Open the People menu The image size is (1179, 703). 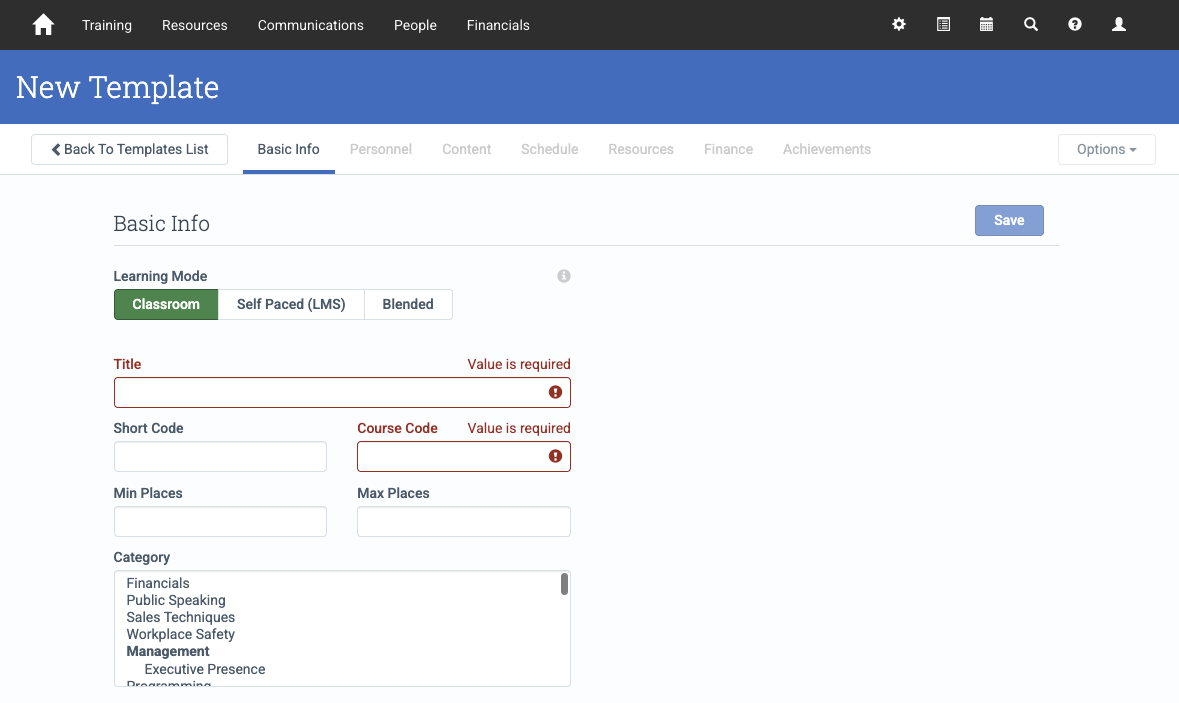pyautogui.click(x=415, y=25)
